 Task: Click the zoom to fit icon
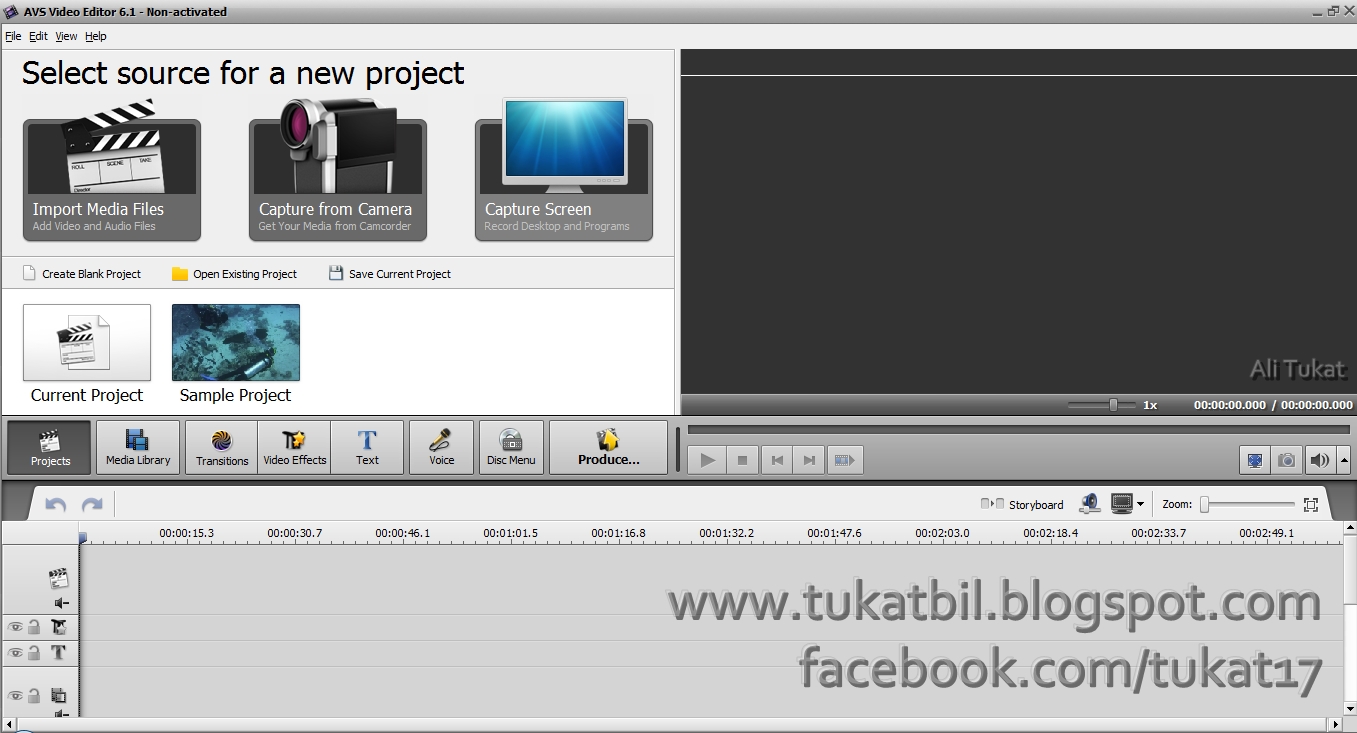pos(1311,505)
